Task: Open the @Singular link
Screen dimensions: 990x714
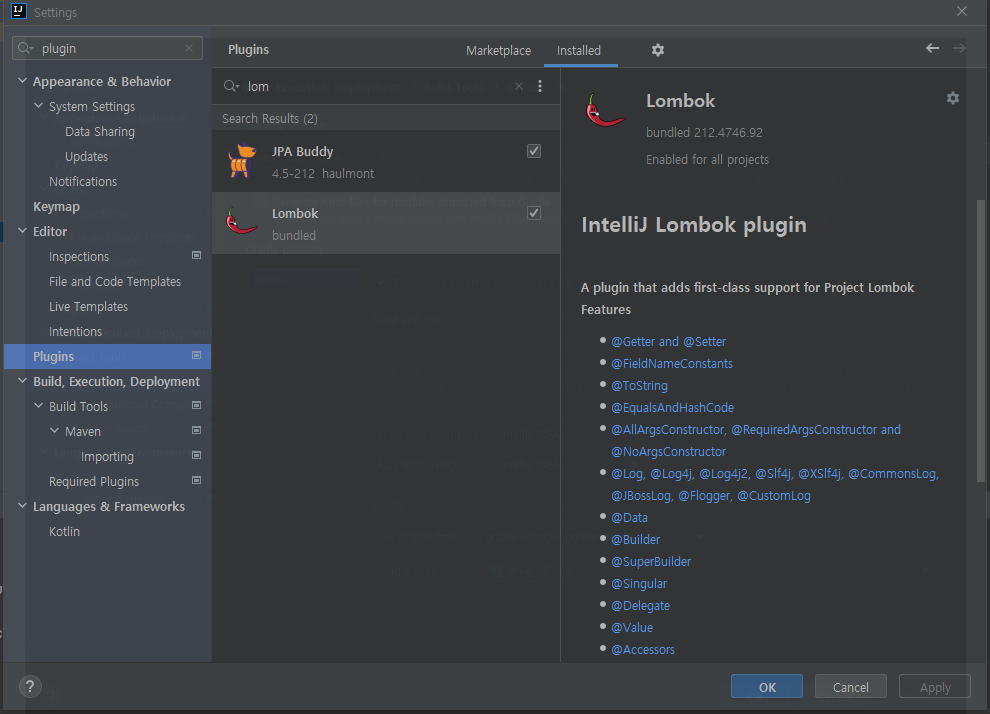Action: click(x=638, y=584)
